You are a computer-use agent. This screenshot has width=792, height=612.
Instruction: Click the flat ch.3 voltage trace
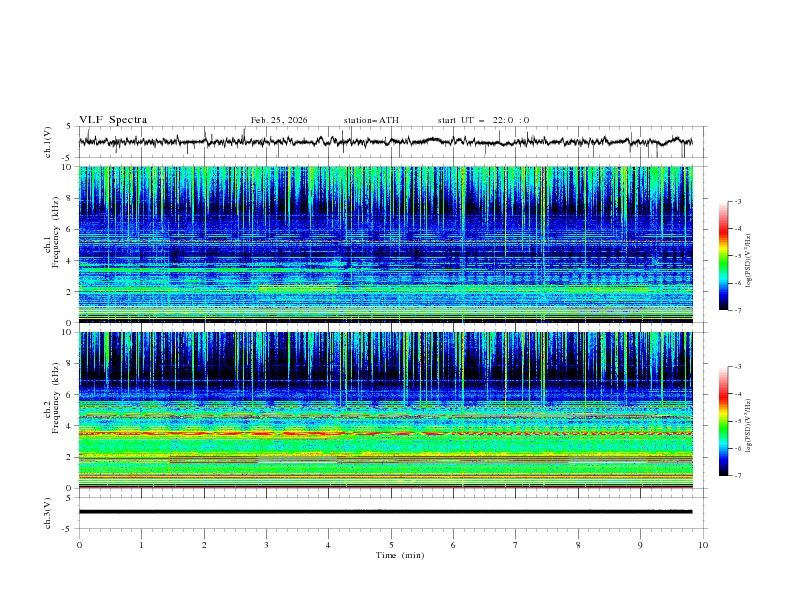tap(385, 512)
